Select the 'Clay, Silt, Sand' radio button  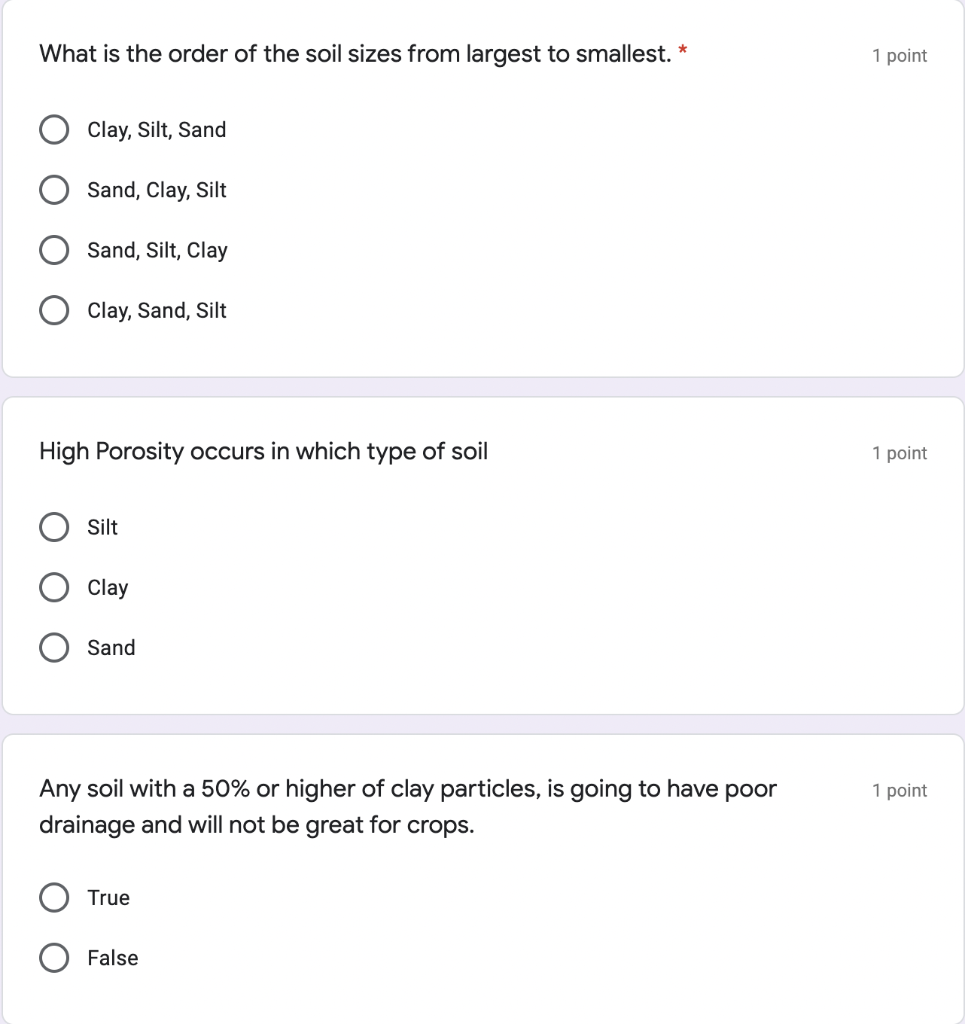point(54,130)
